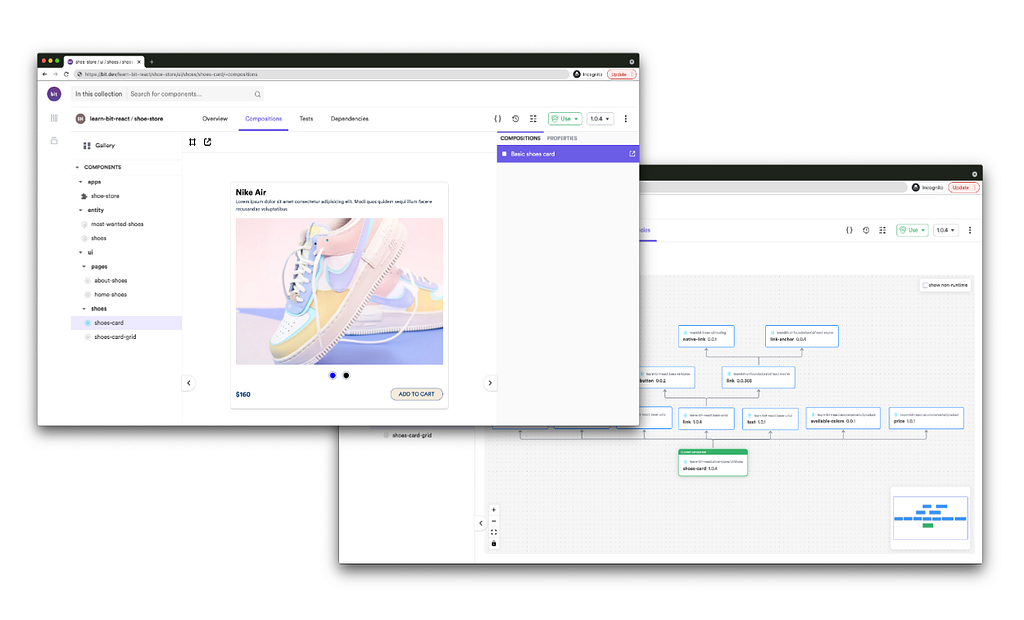Switch to the PROPERTIES panel tab
Viewport: 1024px width, 620px height.
click(x=562, y=139)
